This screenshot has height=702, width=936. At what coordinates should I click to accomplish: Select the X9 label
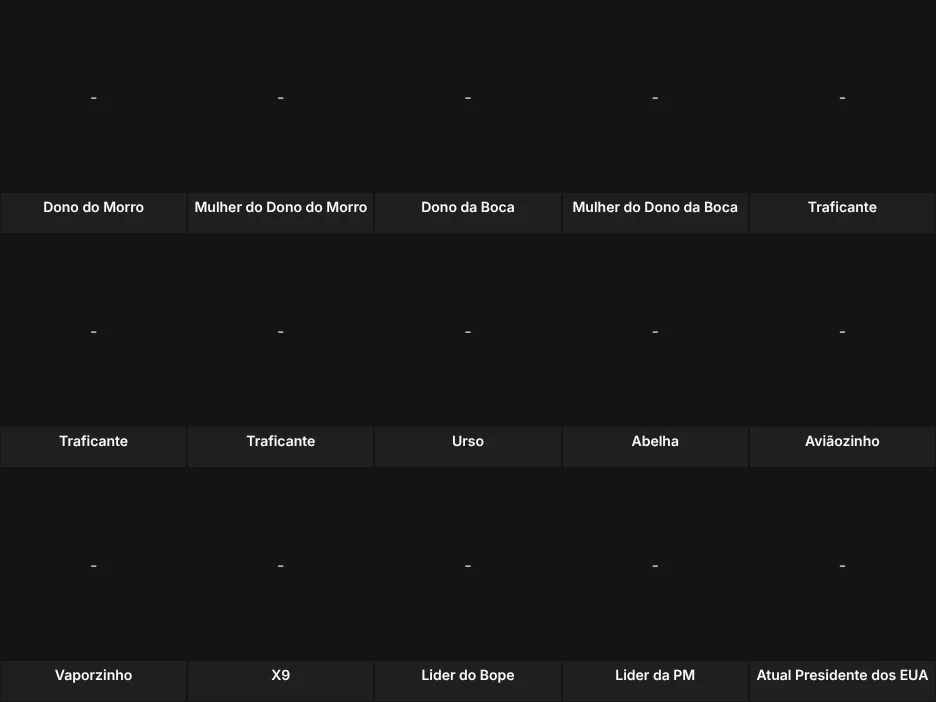click(x=281, y=675)
